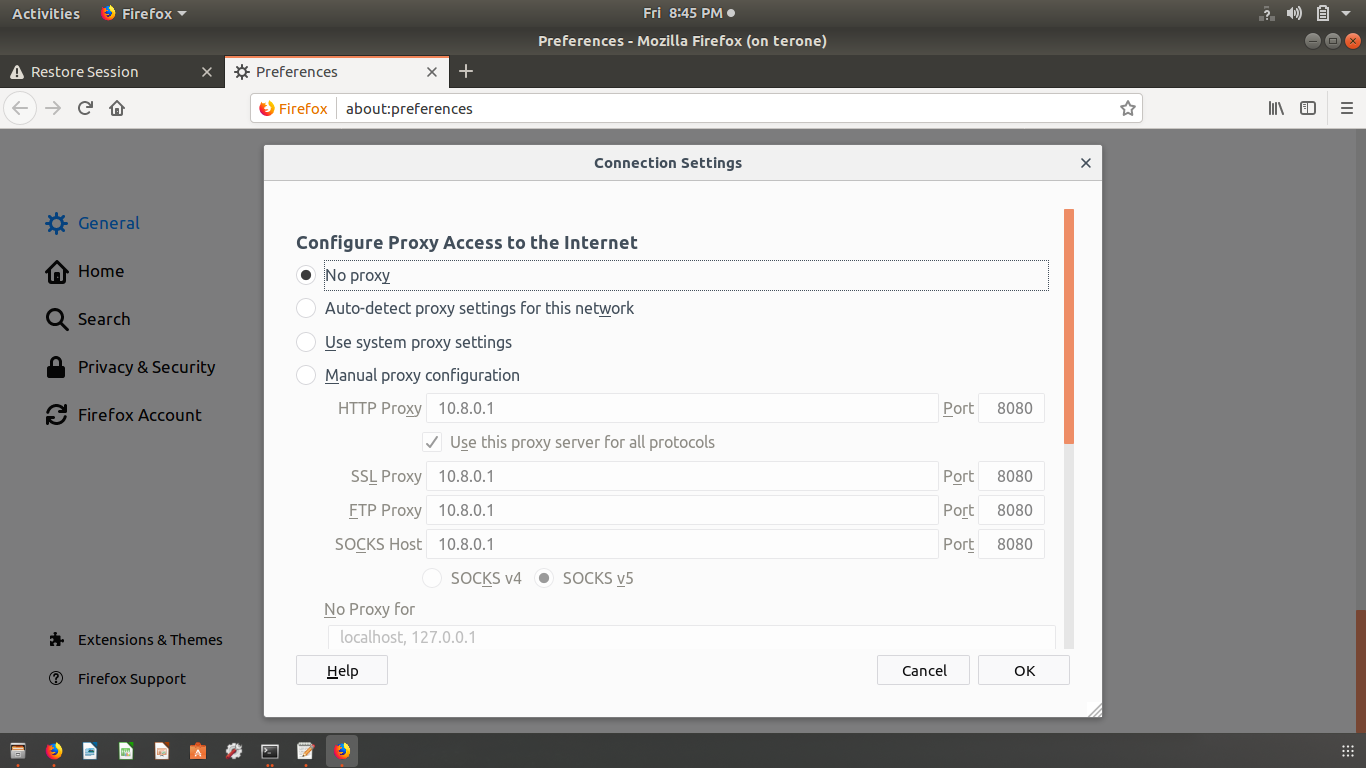Open LibreOffice Calc from the taskbar
The image size is (1366, 768).
(x=126, y=751)
